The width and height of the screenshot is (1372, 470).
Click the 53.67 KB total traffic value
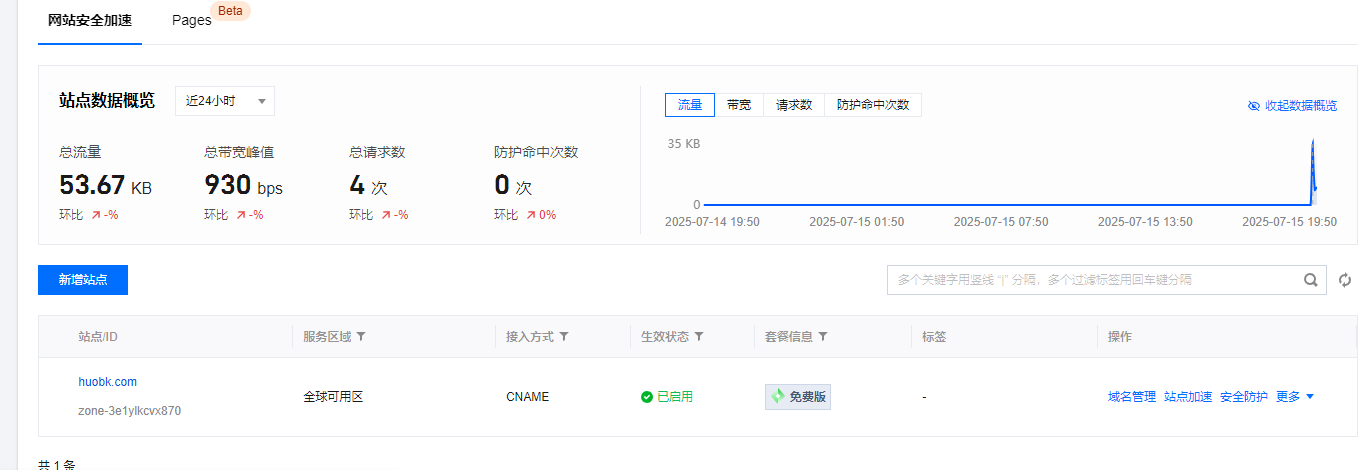(106, 185)
